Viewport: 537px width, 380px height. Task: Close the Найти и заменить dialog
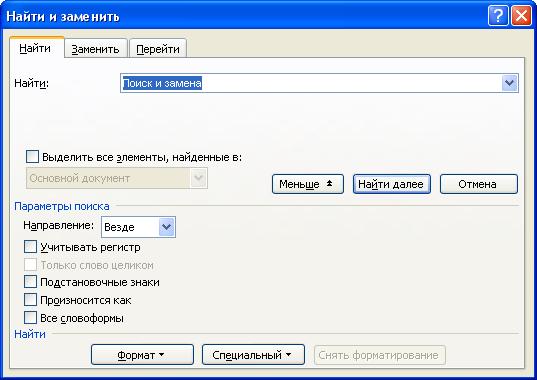coord(521,16)
